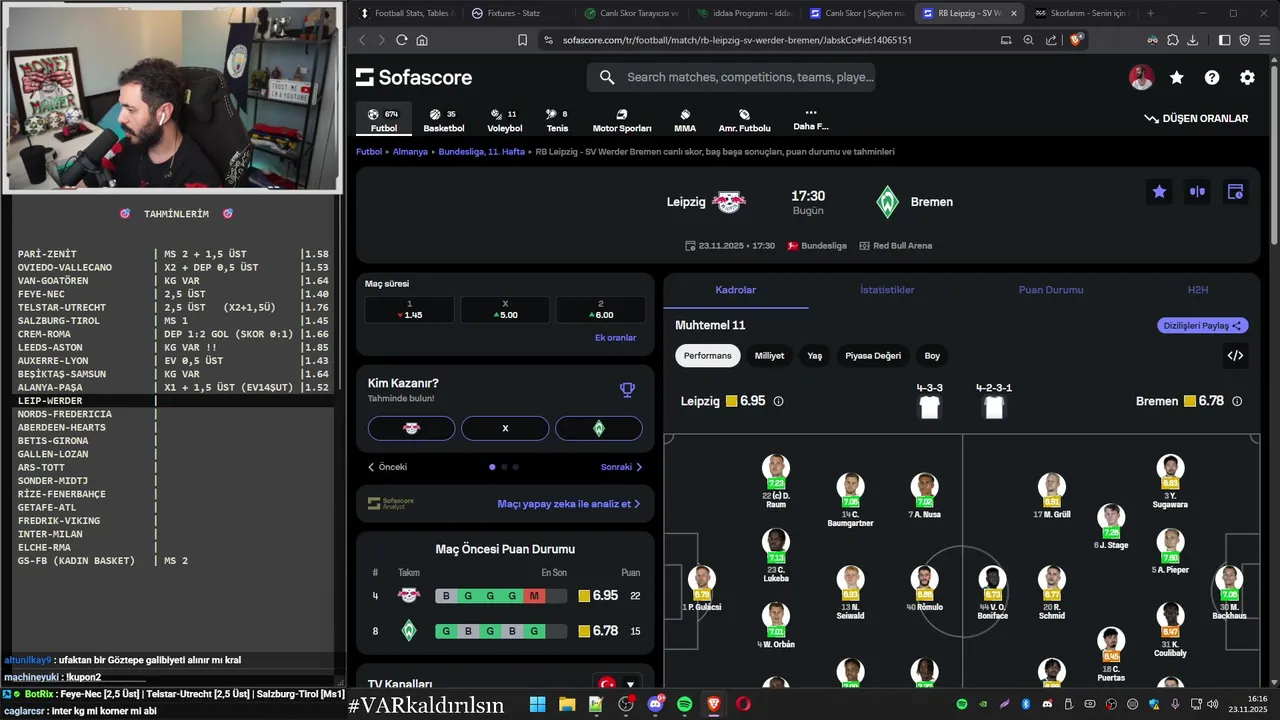Open the browser extensions puzzle icon
The image size is (1280, 720).
1172,40
